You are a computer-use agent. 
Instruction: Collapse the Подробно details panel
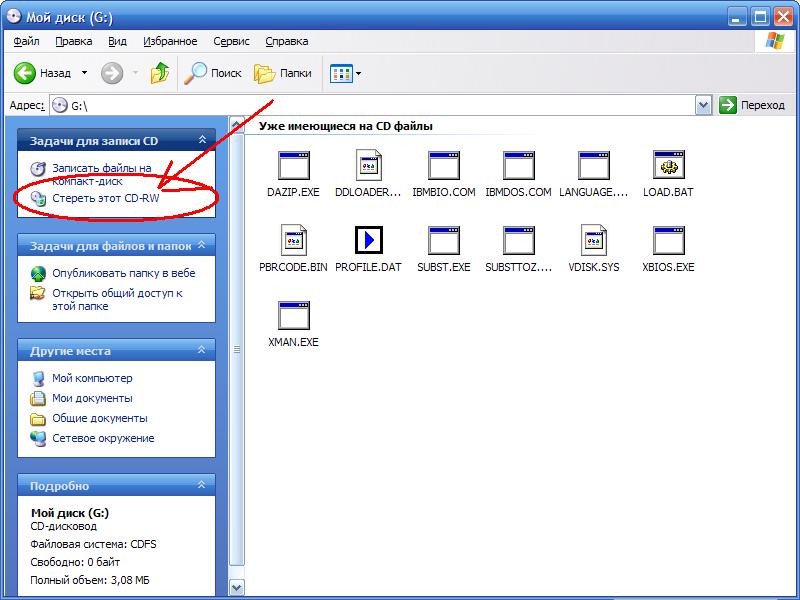pos(202,486)
